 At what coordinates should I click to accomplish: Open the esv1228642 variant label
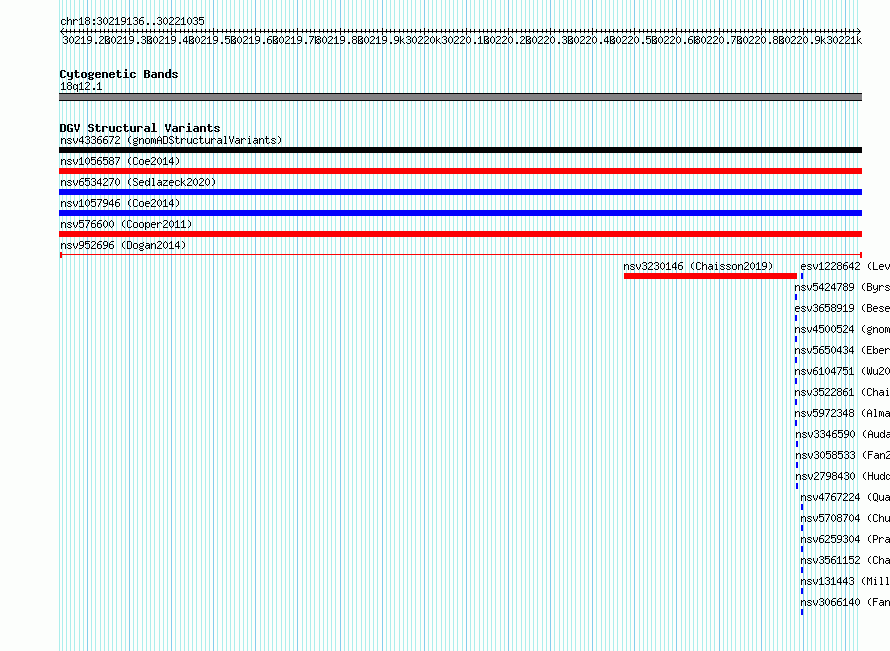click(845, 266)
